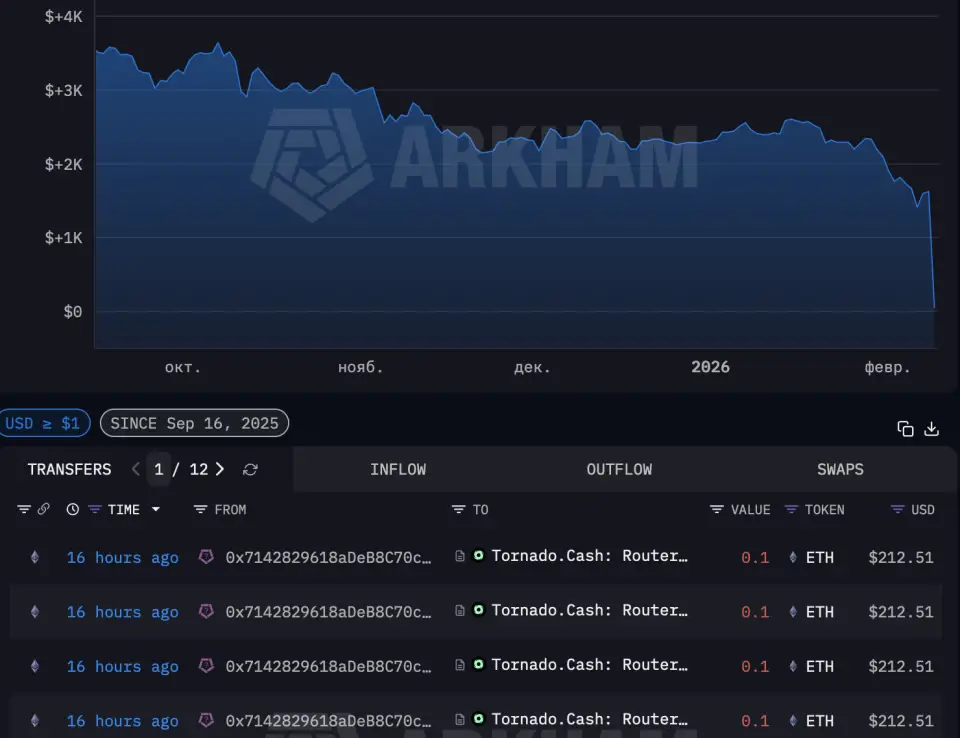Open the SWAPS tab

(840, 469)
